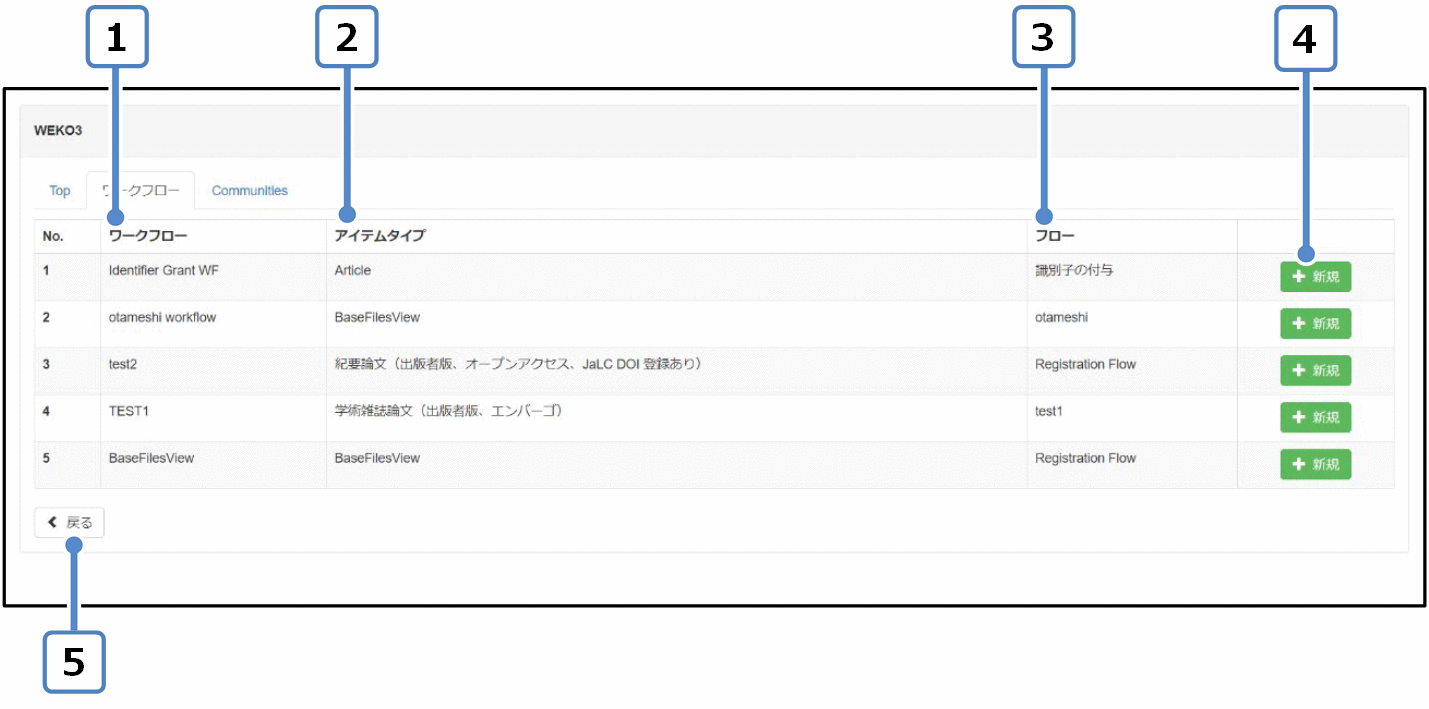Image resolution: width=1429 pixels, height=709 pixels.
Task: Click the 戻る back button
Action: [69, 523]
